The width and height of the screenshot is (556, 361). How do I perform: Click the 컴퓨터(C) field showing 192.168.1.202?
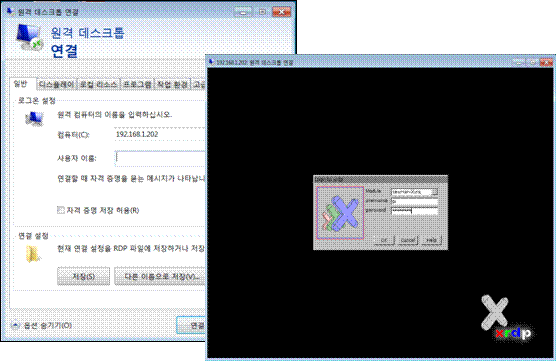point(160,134)
